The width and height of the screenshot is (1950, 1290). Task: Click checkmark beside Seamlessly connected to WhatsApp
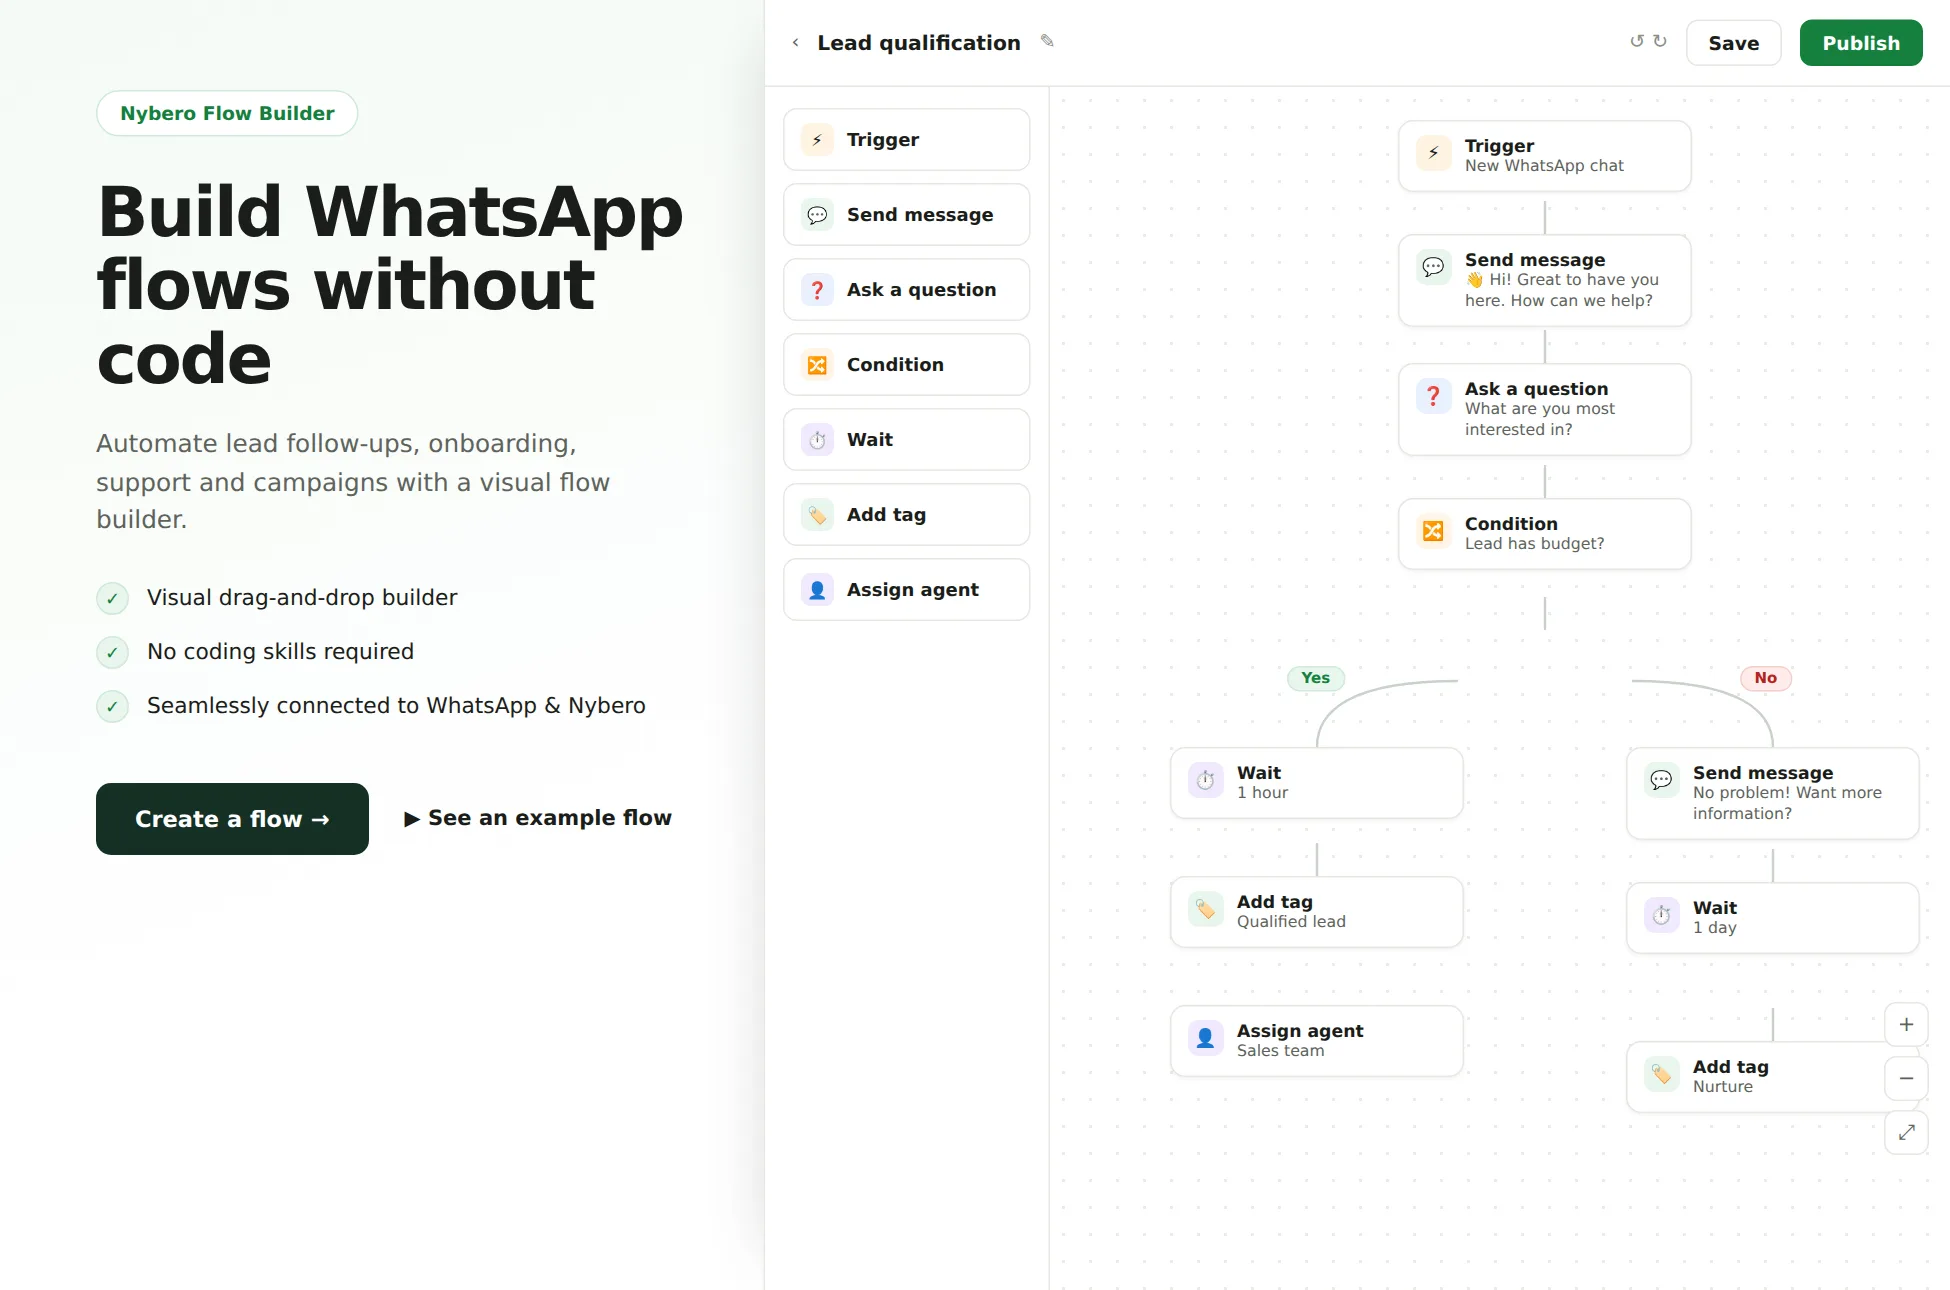tap(112, 707)
